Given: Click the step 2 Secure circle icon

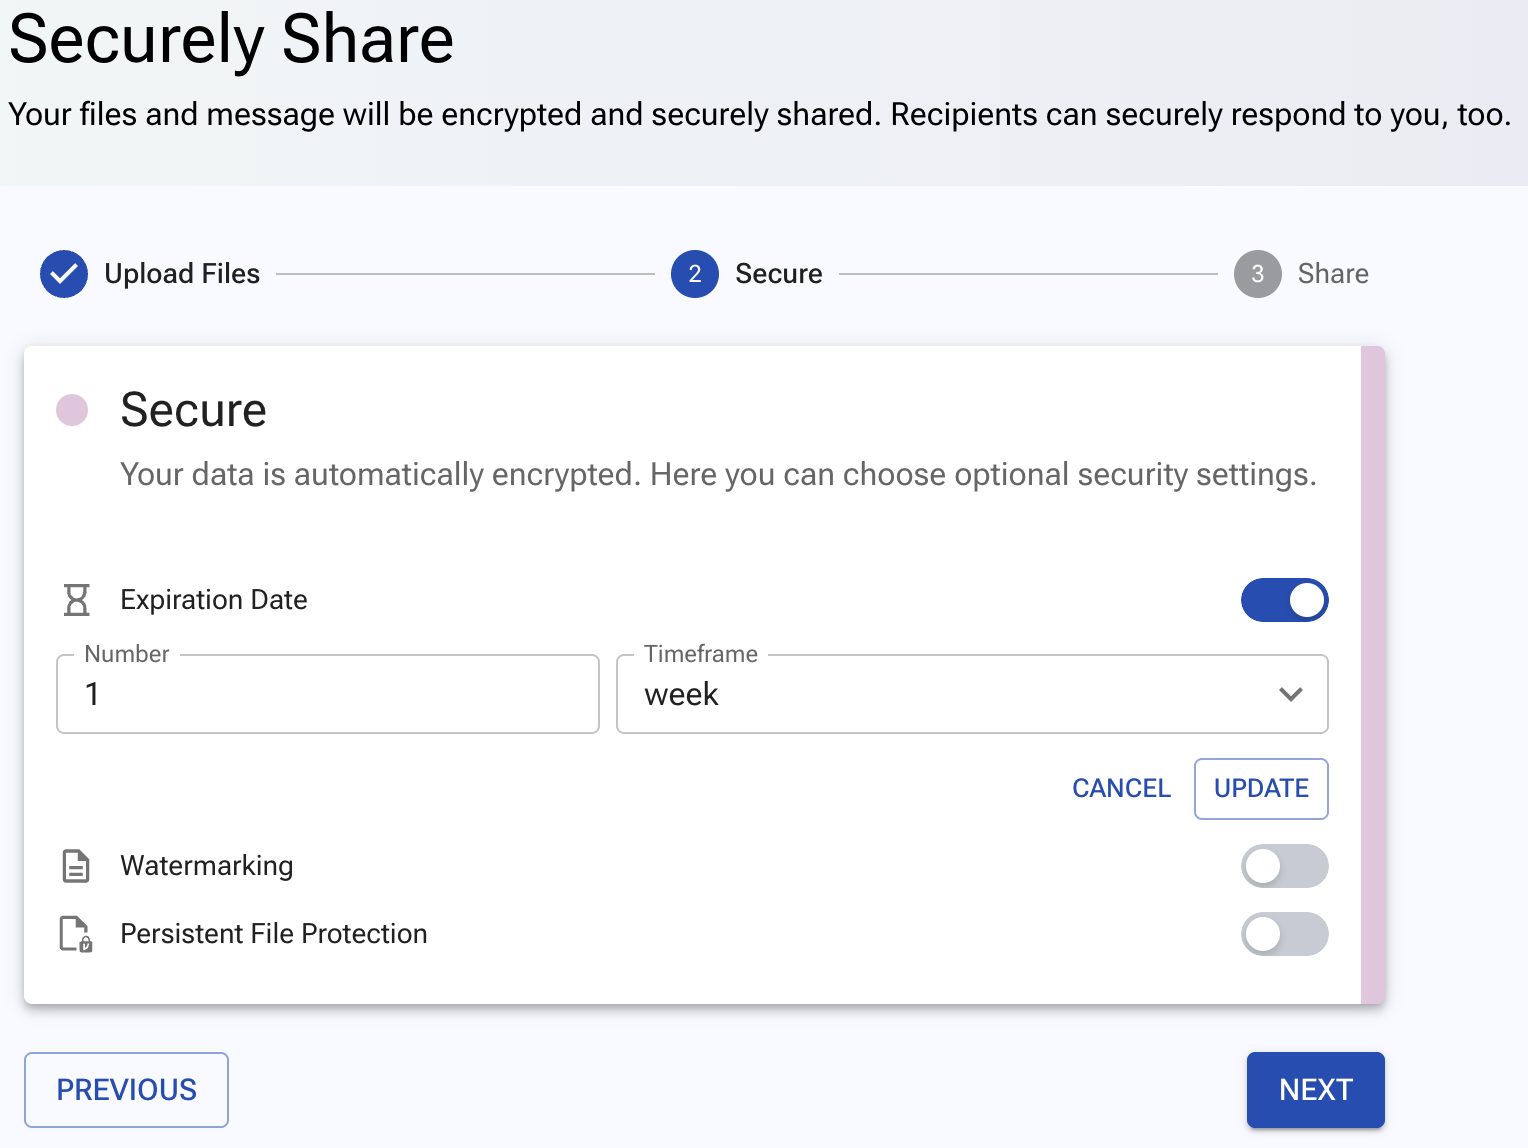Looking at the screenshot, I should [695, 274].
